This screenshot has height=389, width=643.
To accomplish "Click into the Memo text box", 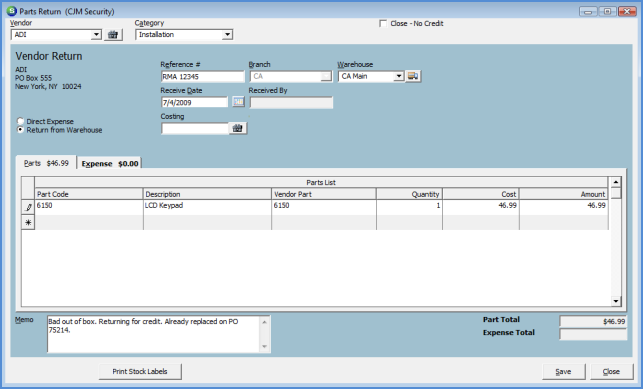I will 154,334.
